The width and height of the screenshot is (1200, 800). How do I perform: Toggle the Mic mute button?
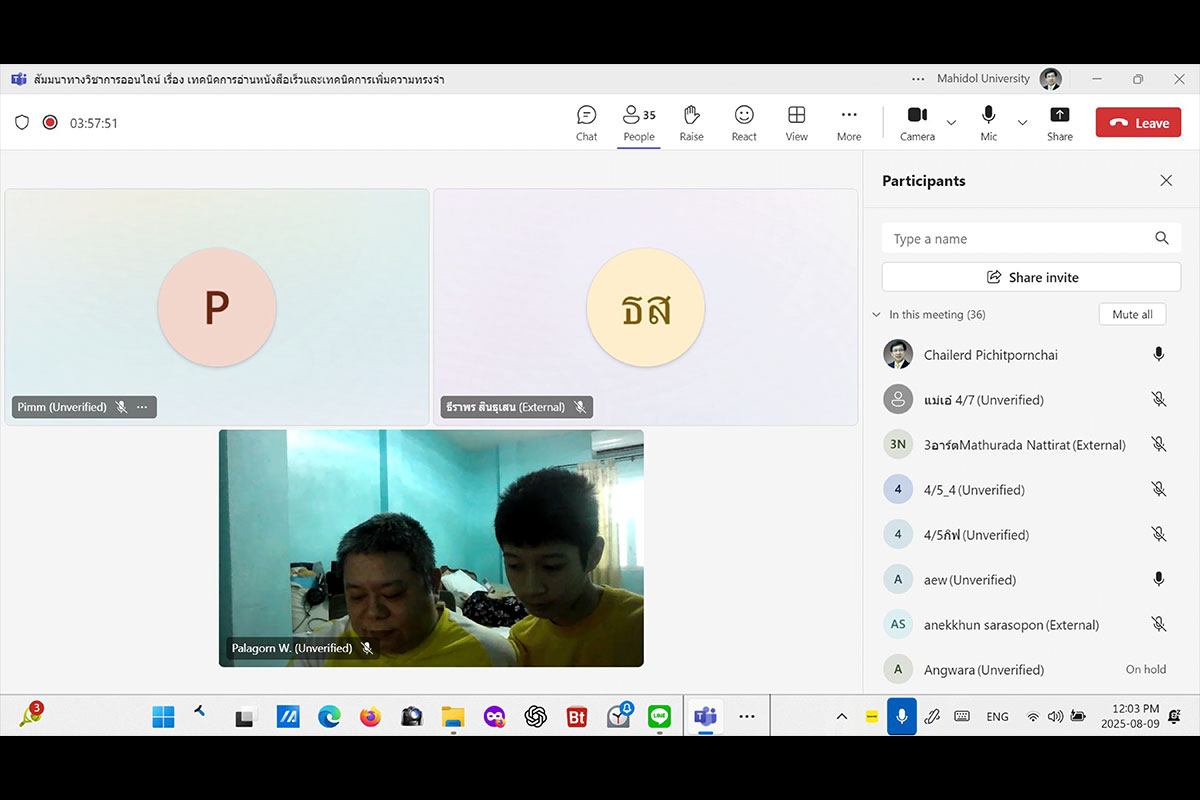[x=988, y=122]
